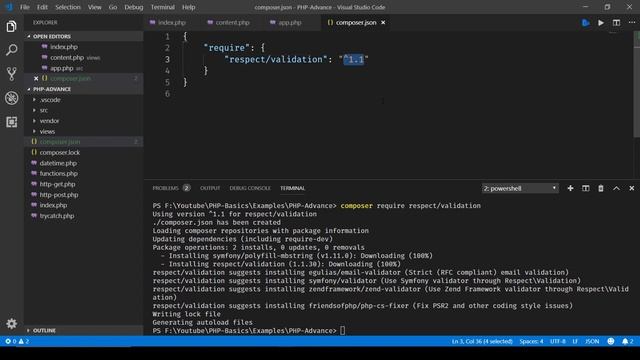Change file encoding UTF-8
640x360 pixels.
(x=558, y=341)
